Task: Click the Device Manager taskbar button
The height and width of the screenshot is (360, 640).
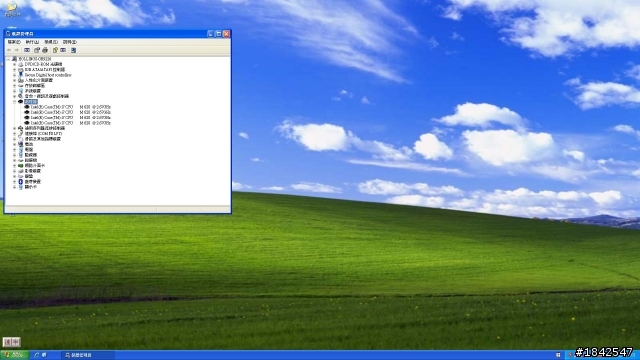Action: point(88,355)
